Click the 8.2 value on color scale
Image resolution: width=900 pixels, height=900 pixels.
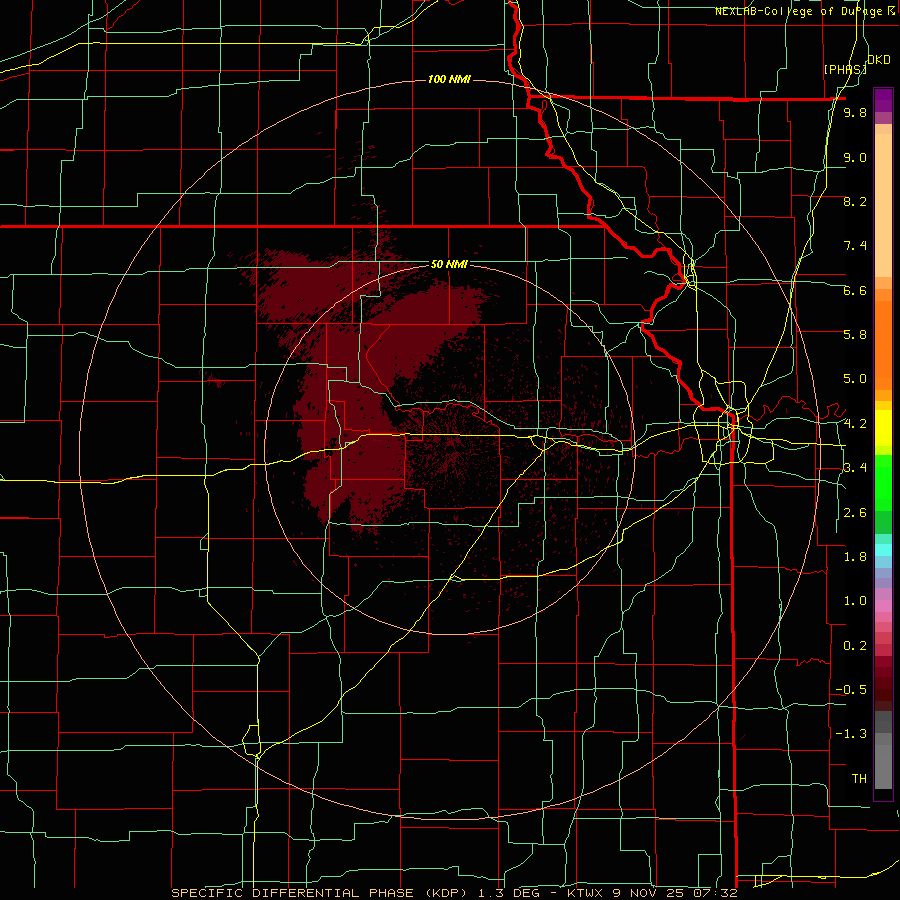pos(855,201)
